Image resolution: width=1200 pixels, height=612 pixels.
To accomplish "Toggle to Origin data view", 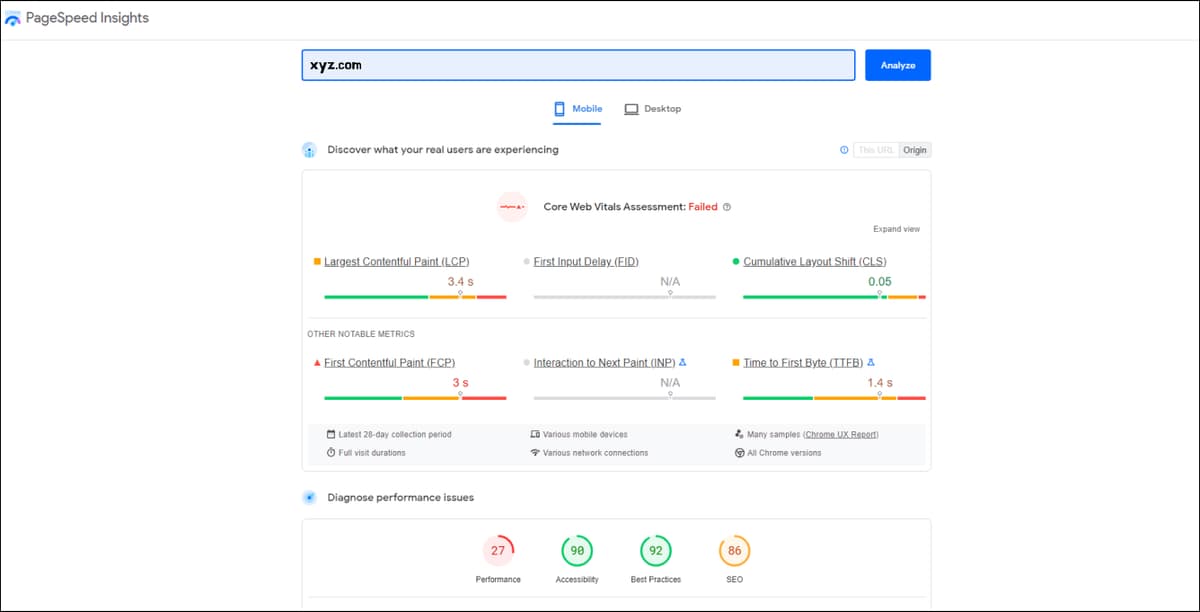I will tap(915, 150).
